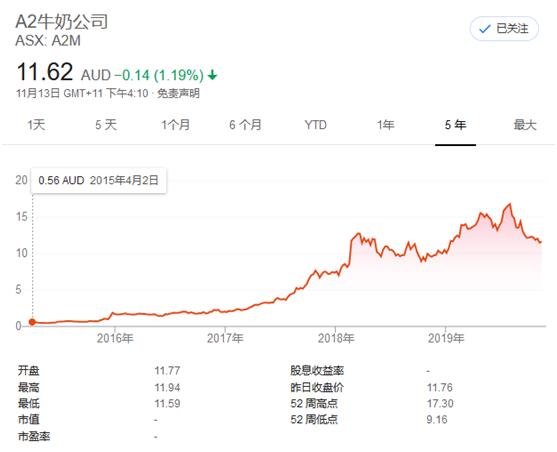This screenshot has width=557, height=452.
Task: Show the 最大 range tab
Action: click(x=525, y=125)
